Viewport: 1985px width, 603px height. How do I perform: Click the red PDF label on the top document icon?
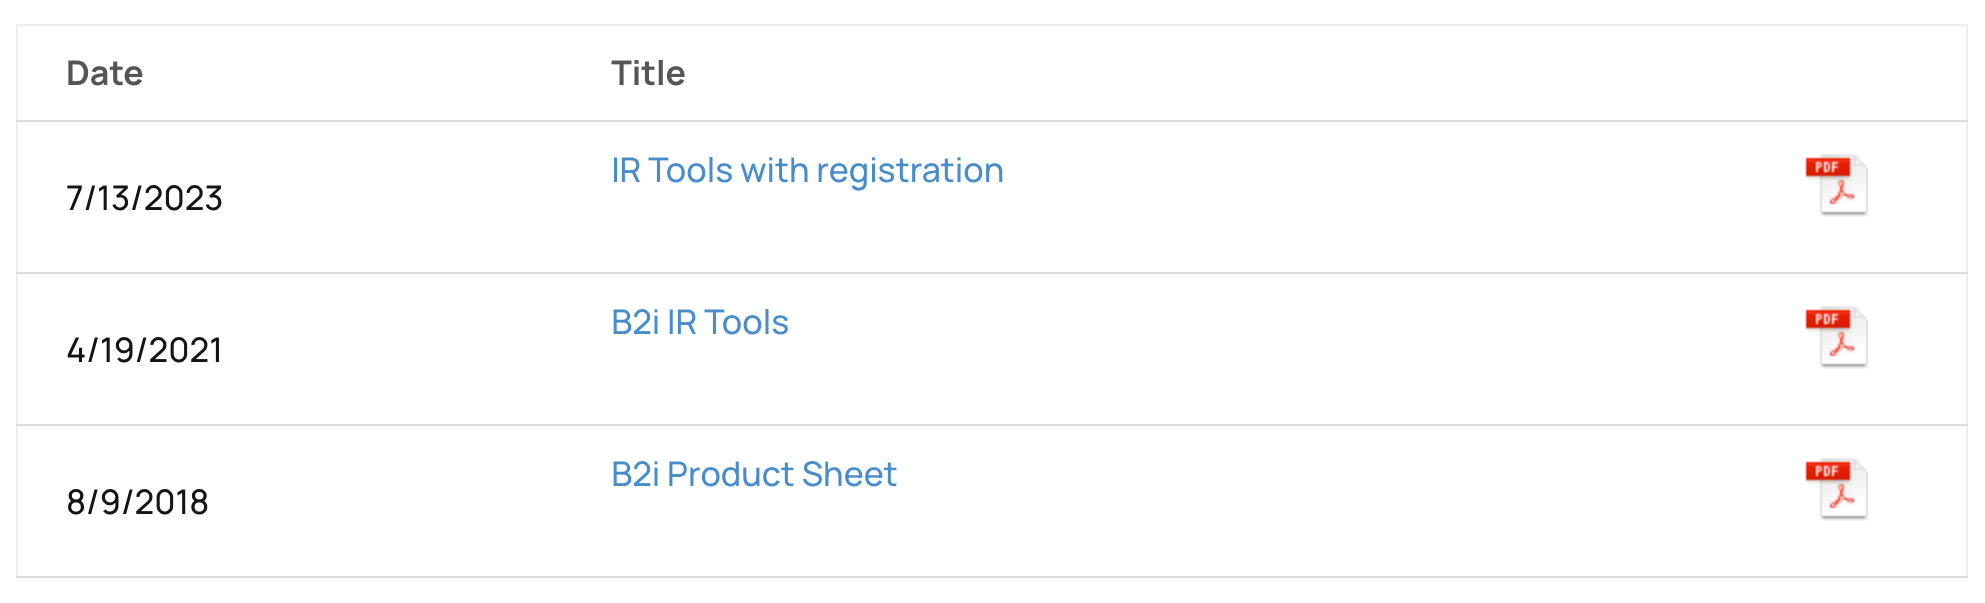(x=1827, y=167)
